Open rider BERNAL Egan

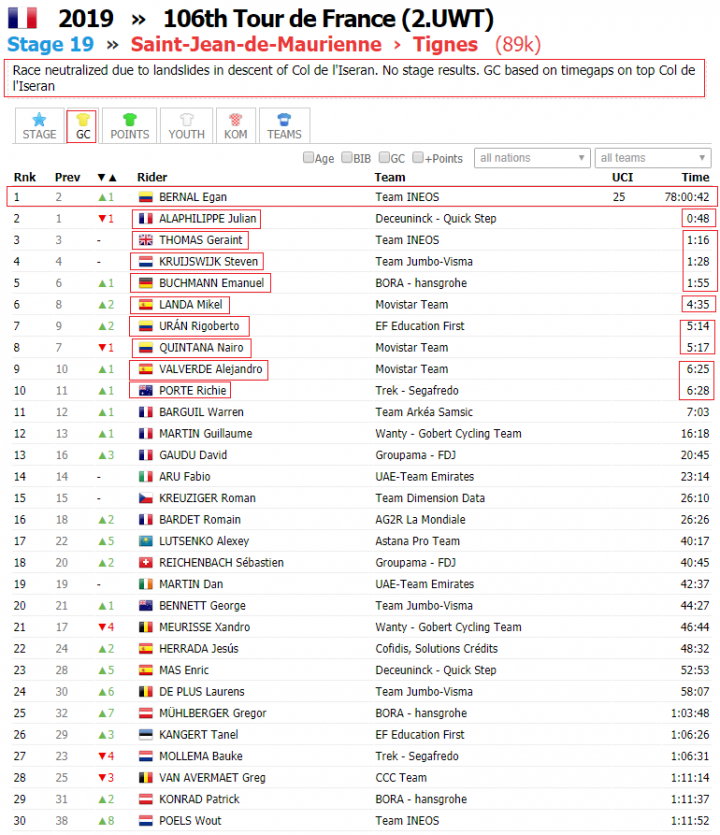click(193, 197)
